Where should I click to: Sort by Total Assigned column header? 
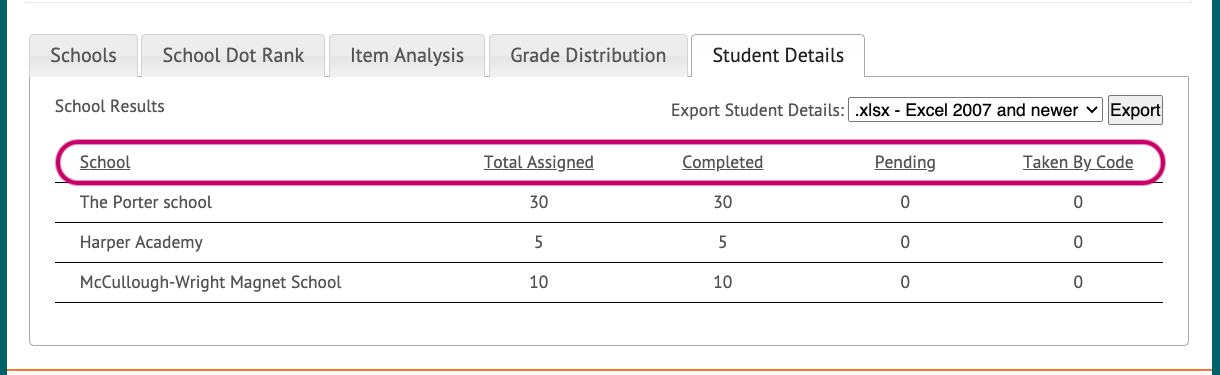click(539, 162)
